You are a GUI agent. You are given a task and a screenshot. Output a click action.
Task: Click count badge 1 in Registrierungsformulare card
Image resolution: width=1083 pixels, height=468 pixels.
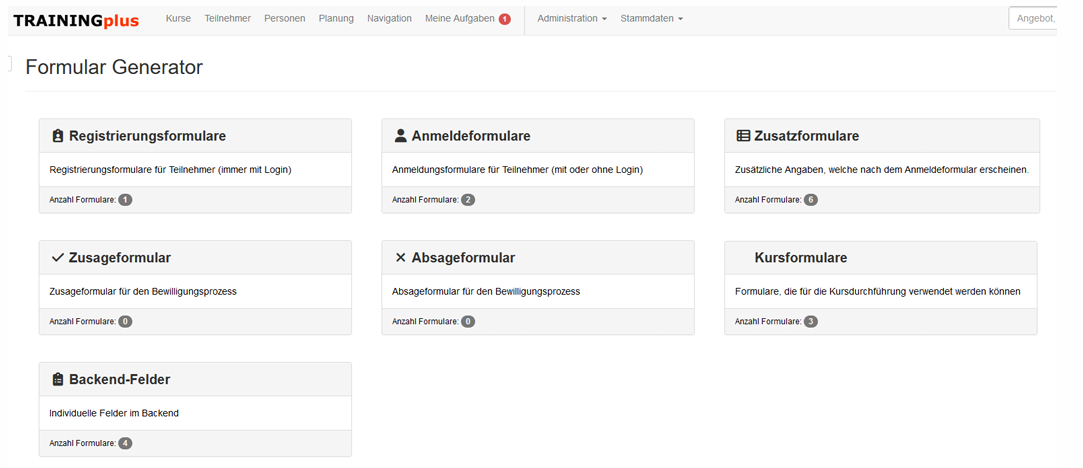click(125, 199)
